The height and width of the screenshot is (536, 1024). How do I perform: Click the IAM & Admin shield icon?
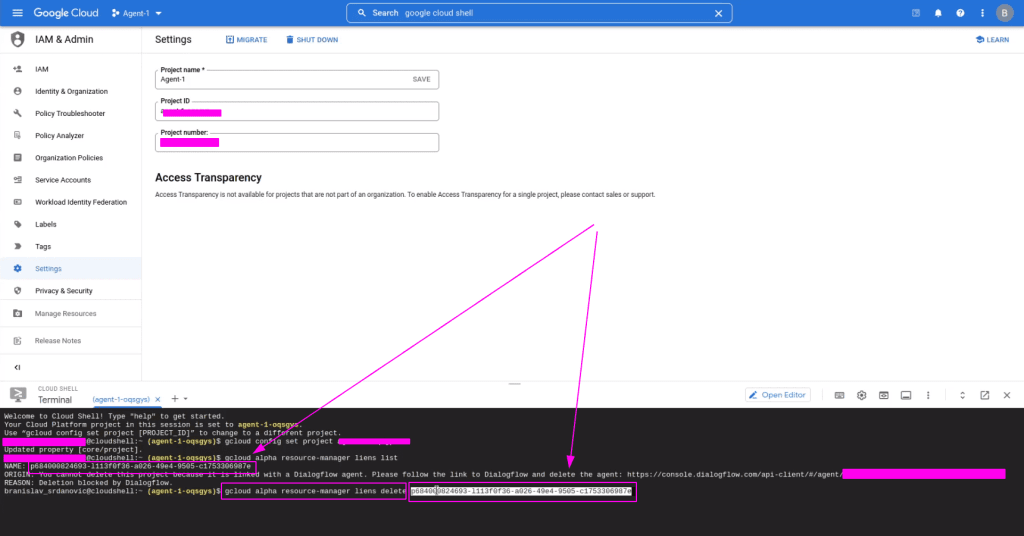pyautogui.click(x=18, y=39)
